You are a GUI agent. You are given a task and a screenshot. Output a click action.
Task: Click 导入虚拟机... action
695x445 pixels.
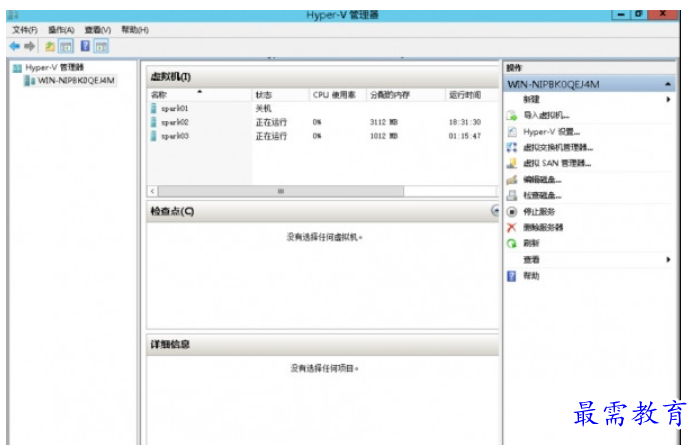(x=546, y=115)
